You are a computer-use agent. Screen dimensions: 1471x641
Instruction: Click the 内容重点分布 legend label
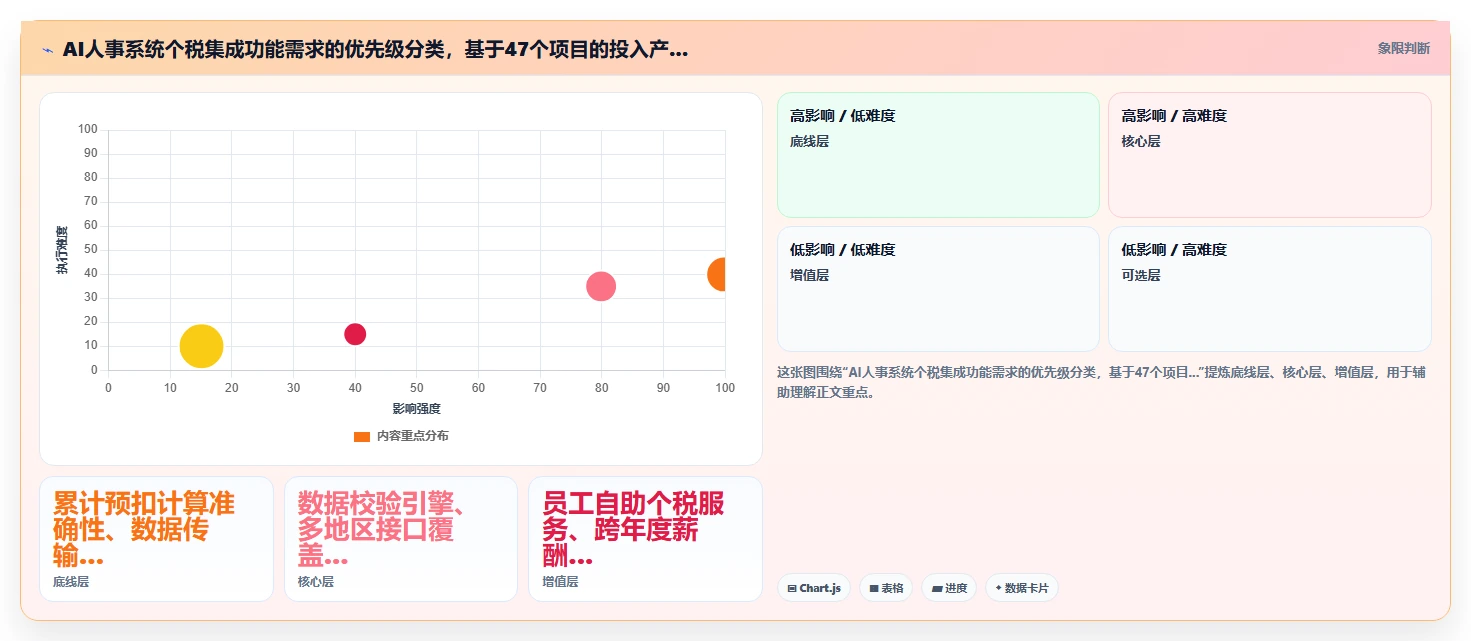pyautogui.click(x=413, y=436)
